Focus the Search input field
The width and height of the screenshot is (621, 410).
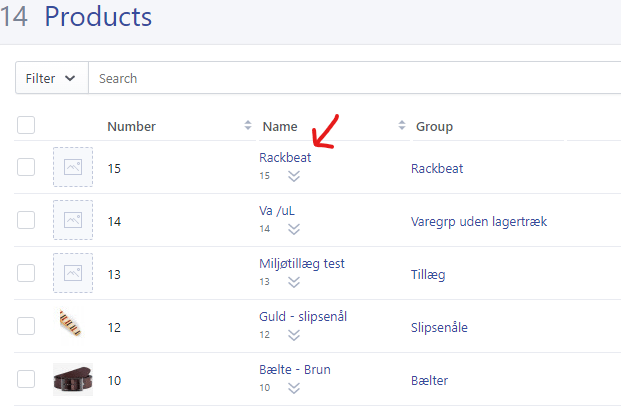click(354, 78)
